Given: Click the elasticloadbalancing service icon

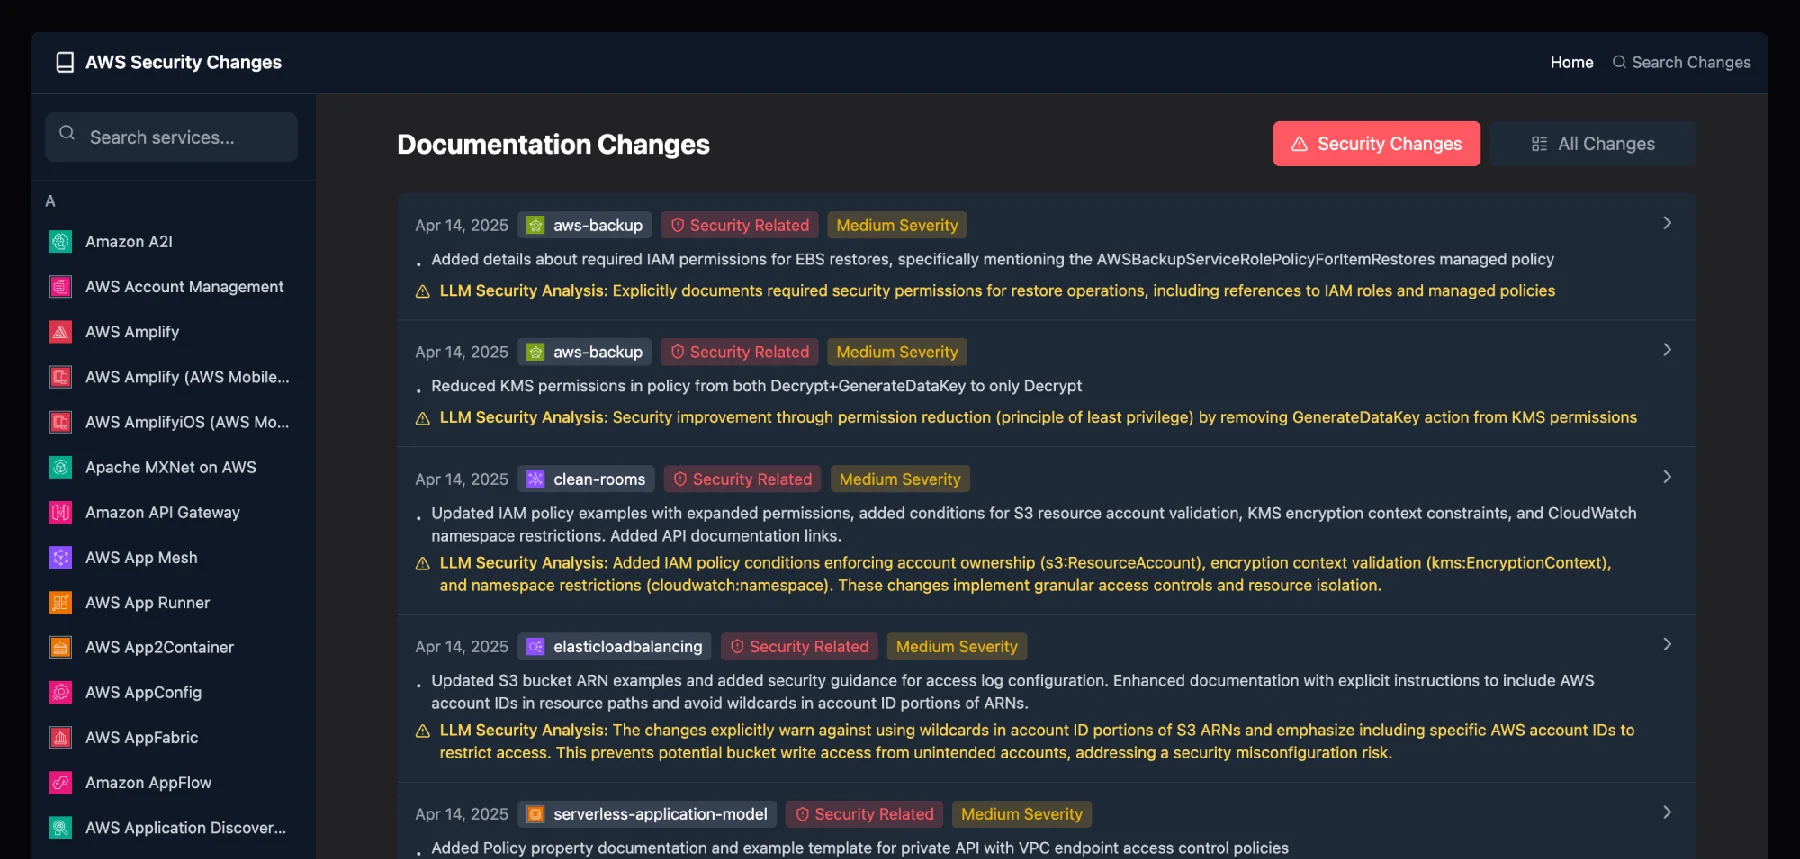Looking at the screenshot, I should click(x=535, y=646).
